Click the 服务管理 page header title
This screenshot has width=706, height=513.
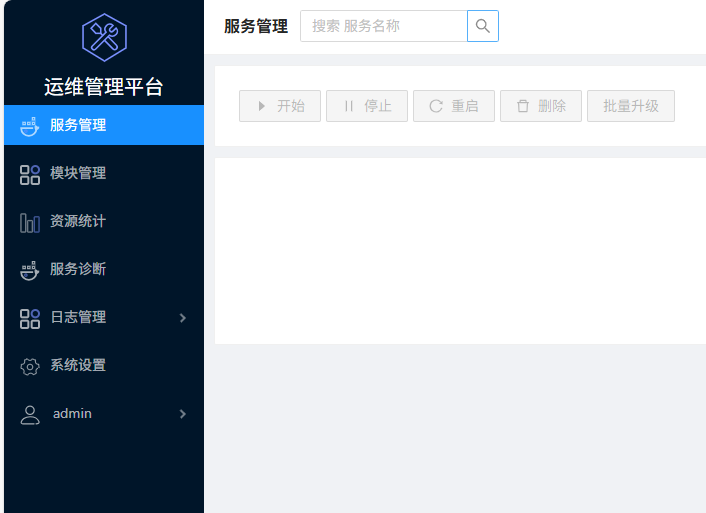256,27
